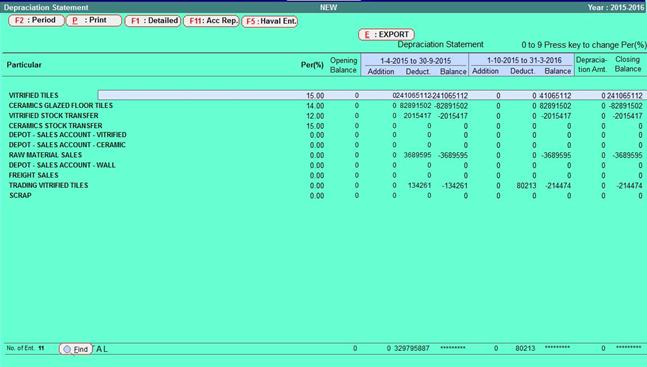The width and height of the screenshot is (647, 367).
Task: Select CERAMICS STOCK TRANSFER row
Action: [x=325, y=126]
